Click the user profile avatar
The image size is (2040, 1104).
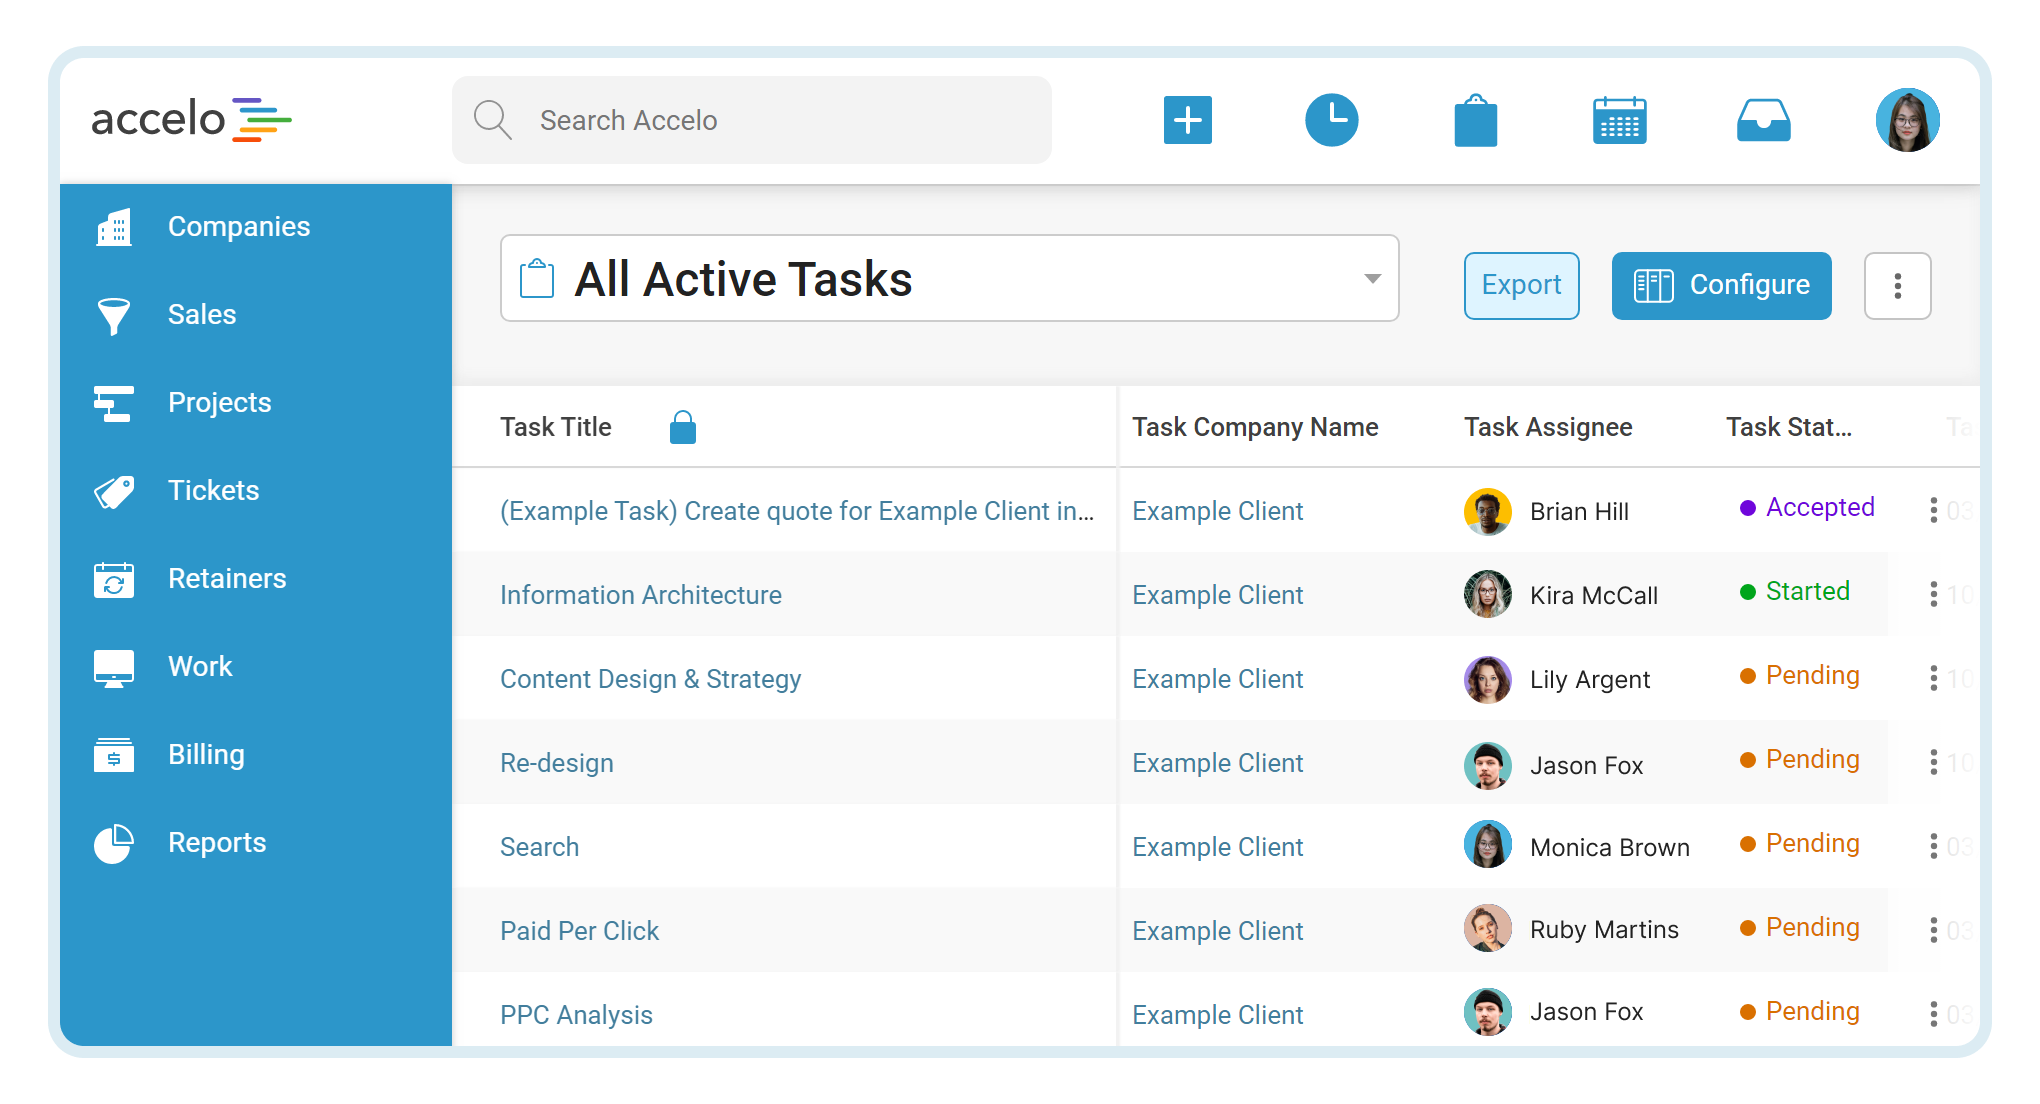pyautogui.click(x=1907, y=120)
